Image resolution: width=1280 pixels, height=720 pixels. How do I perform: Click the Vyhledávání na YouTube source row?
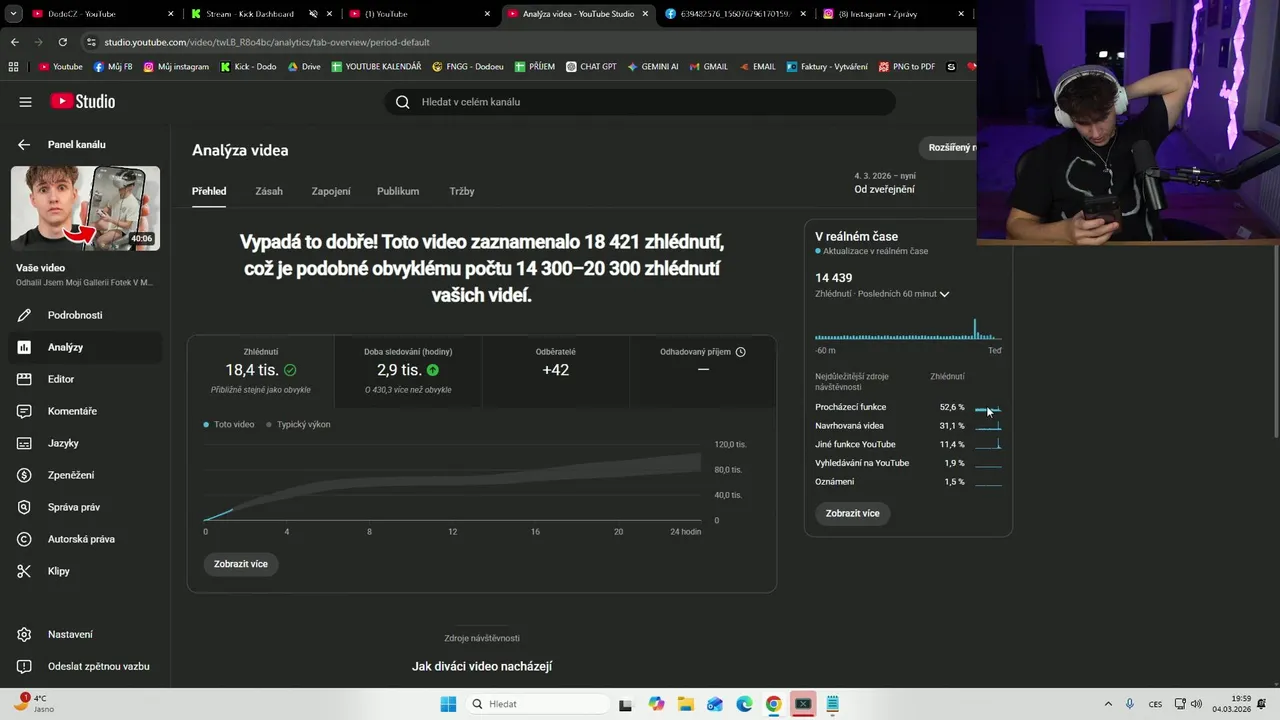pyautogui.click(x=908, y=463)
